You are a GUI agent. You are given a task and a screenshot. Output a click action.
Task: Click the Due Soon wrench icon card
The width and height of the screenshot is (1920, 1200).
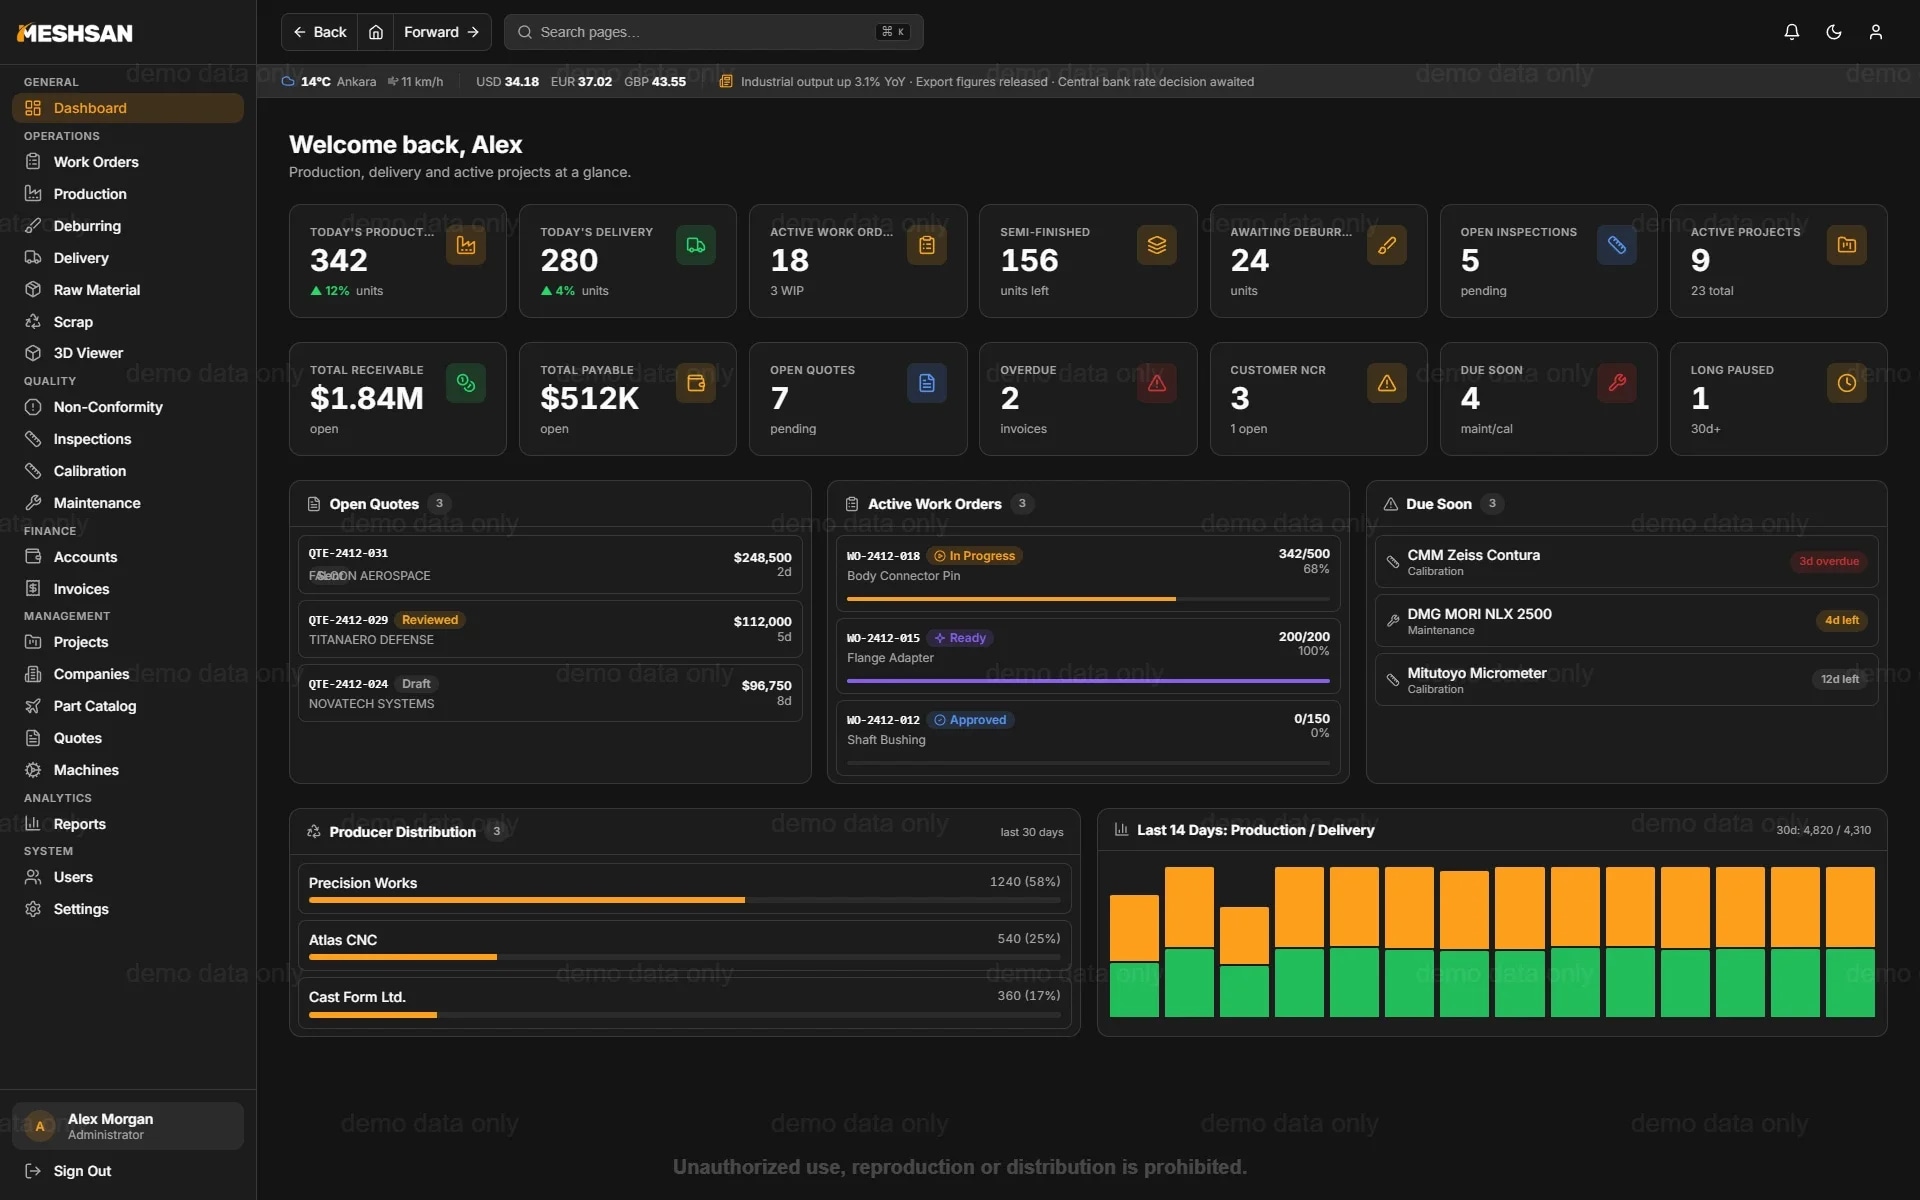pyautogui.click(x=1617, y=383)
